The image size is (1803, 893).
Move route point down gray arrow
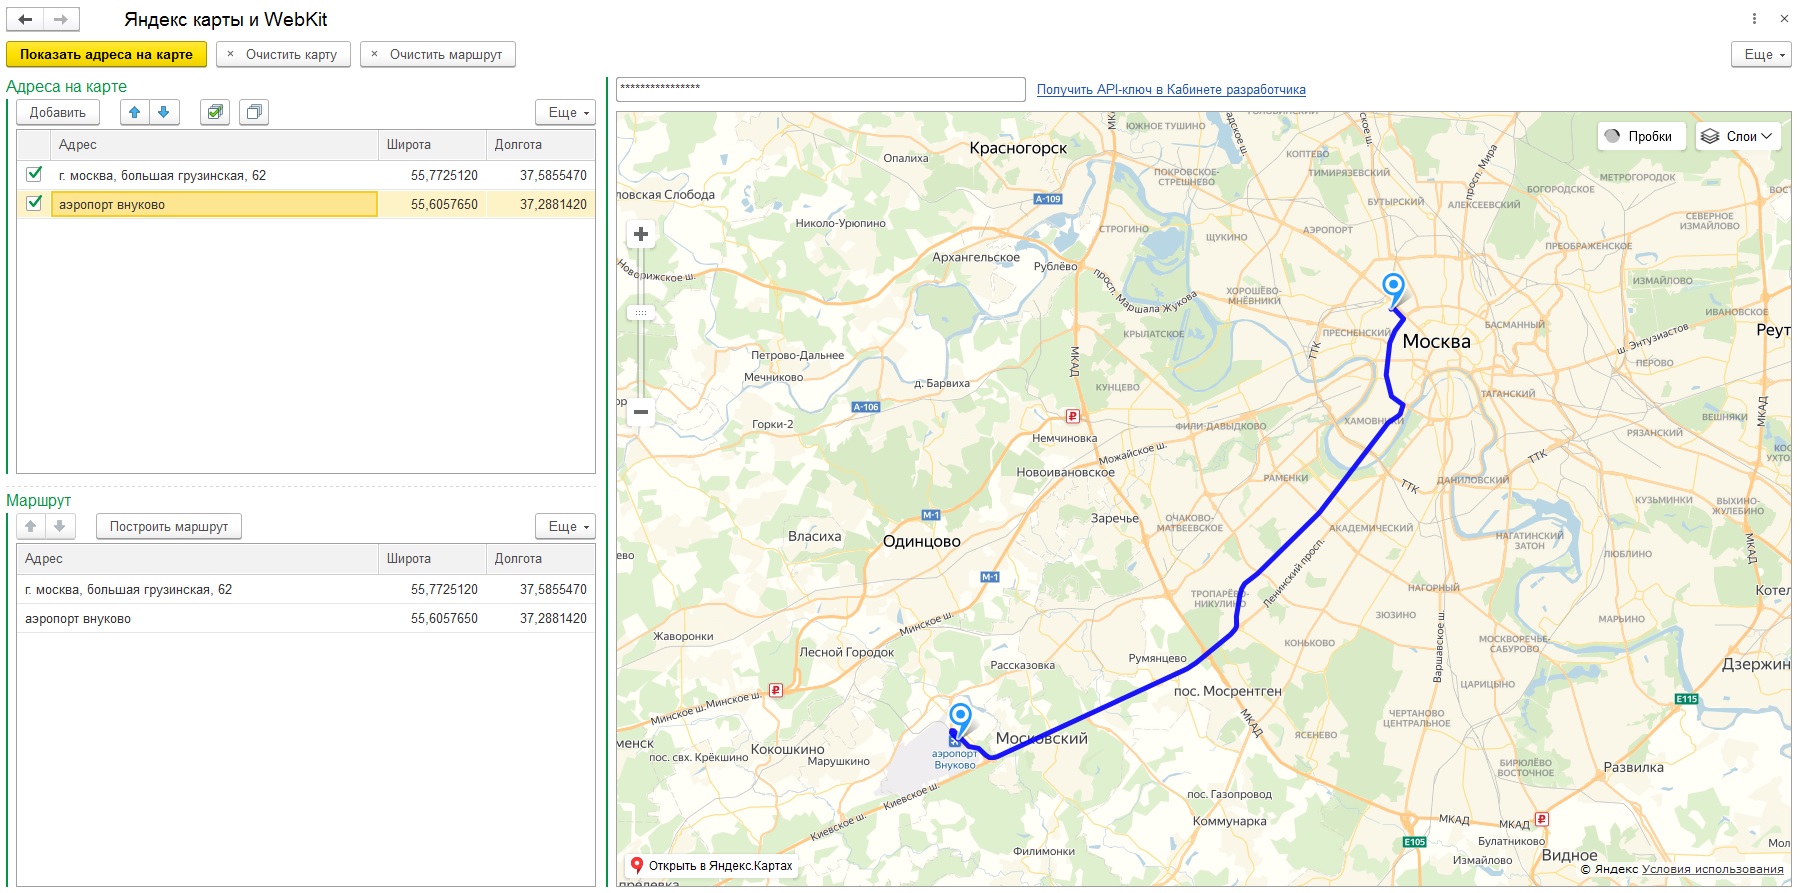[x=60, y=526]
